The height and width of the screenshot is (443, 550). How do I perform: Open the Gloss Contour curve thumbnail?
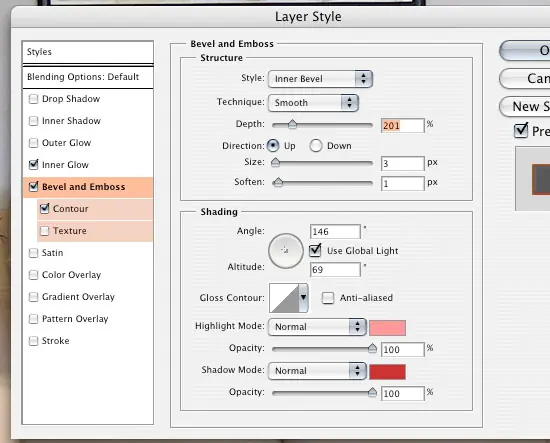(x=284, y=298)
